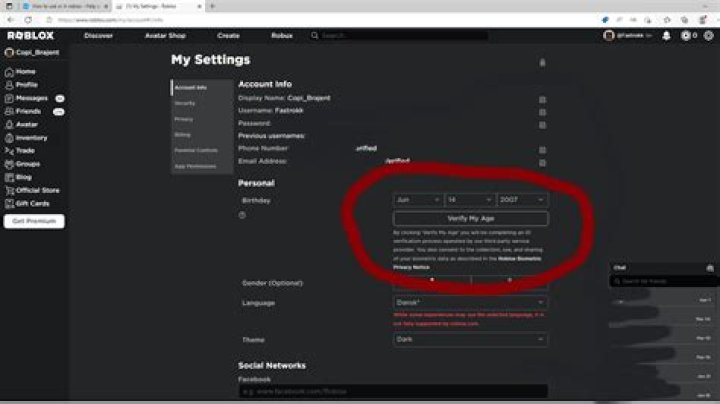Open the Trade sidebar item
Image resolution: width=720 pixels, height=404 pixels.
click(25, 150)
